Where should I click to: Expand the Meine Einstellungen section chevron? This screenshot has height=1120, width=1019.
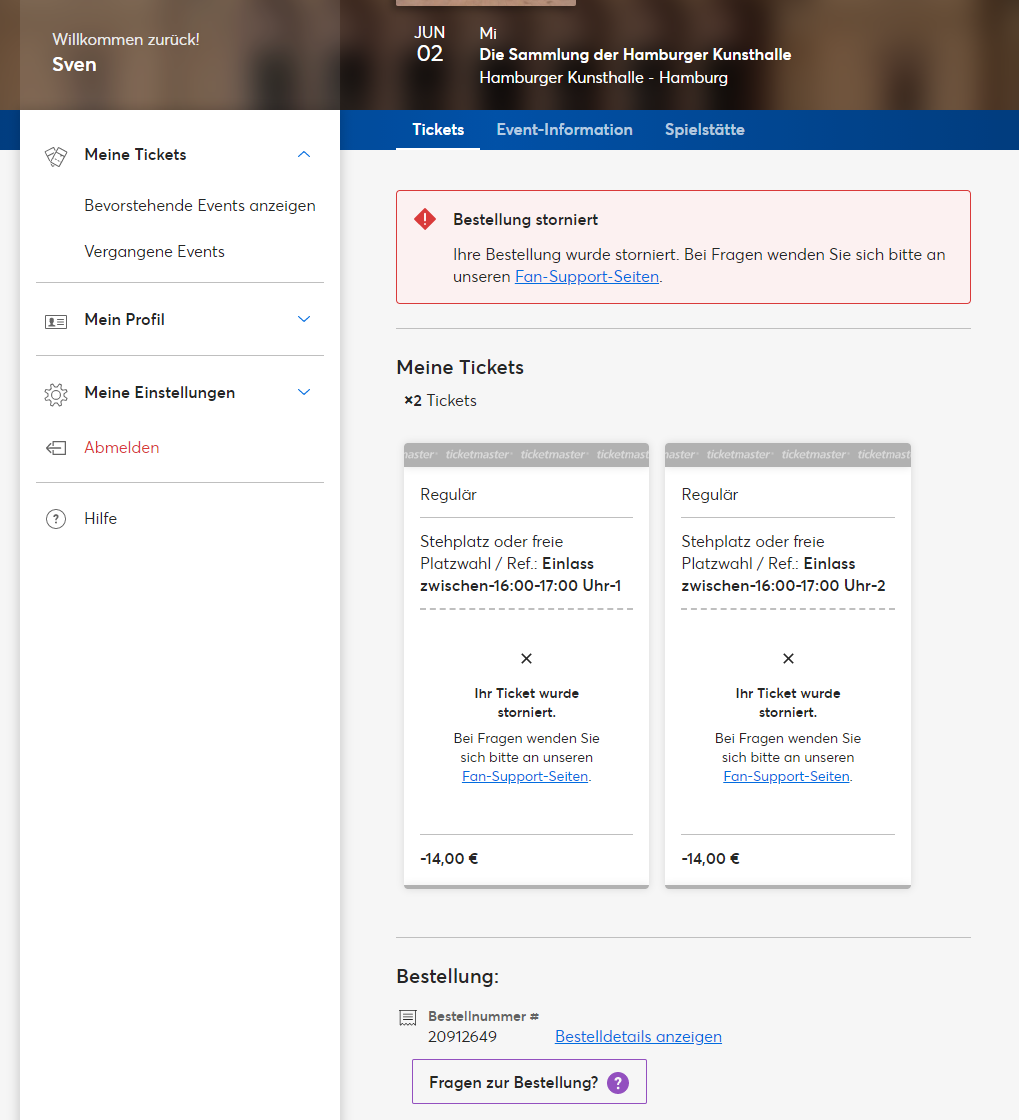[304, 392]
